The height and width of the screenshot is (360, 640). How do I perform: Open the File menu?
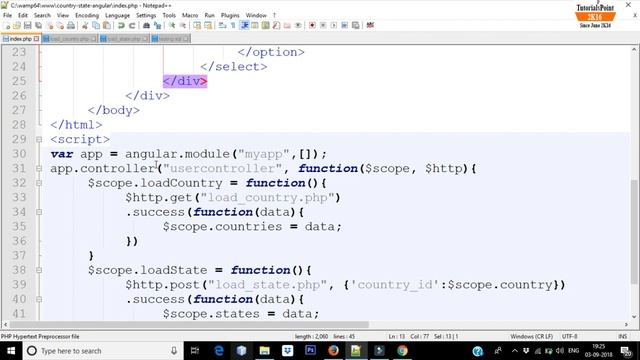click(7, 15)
